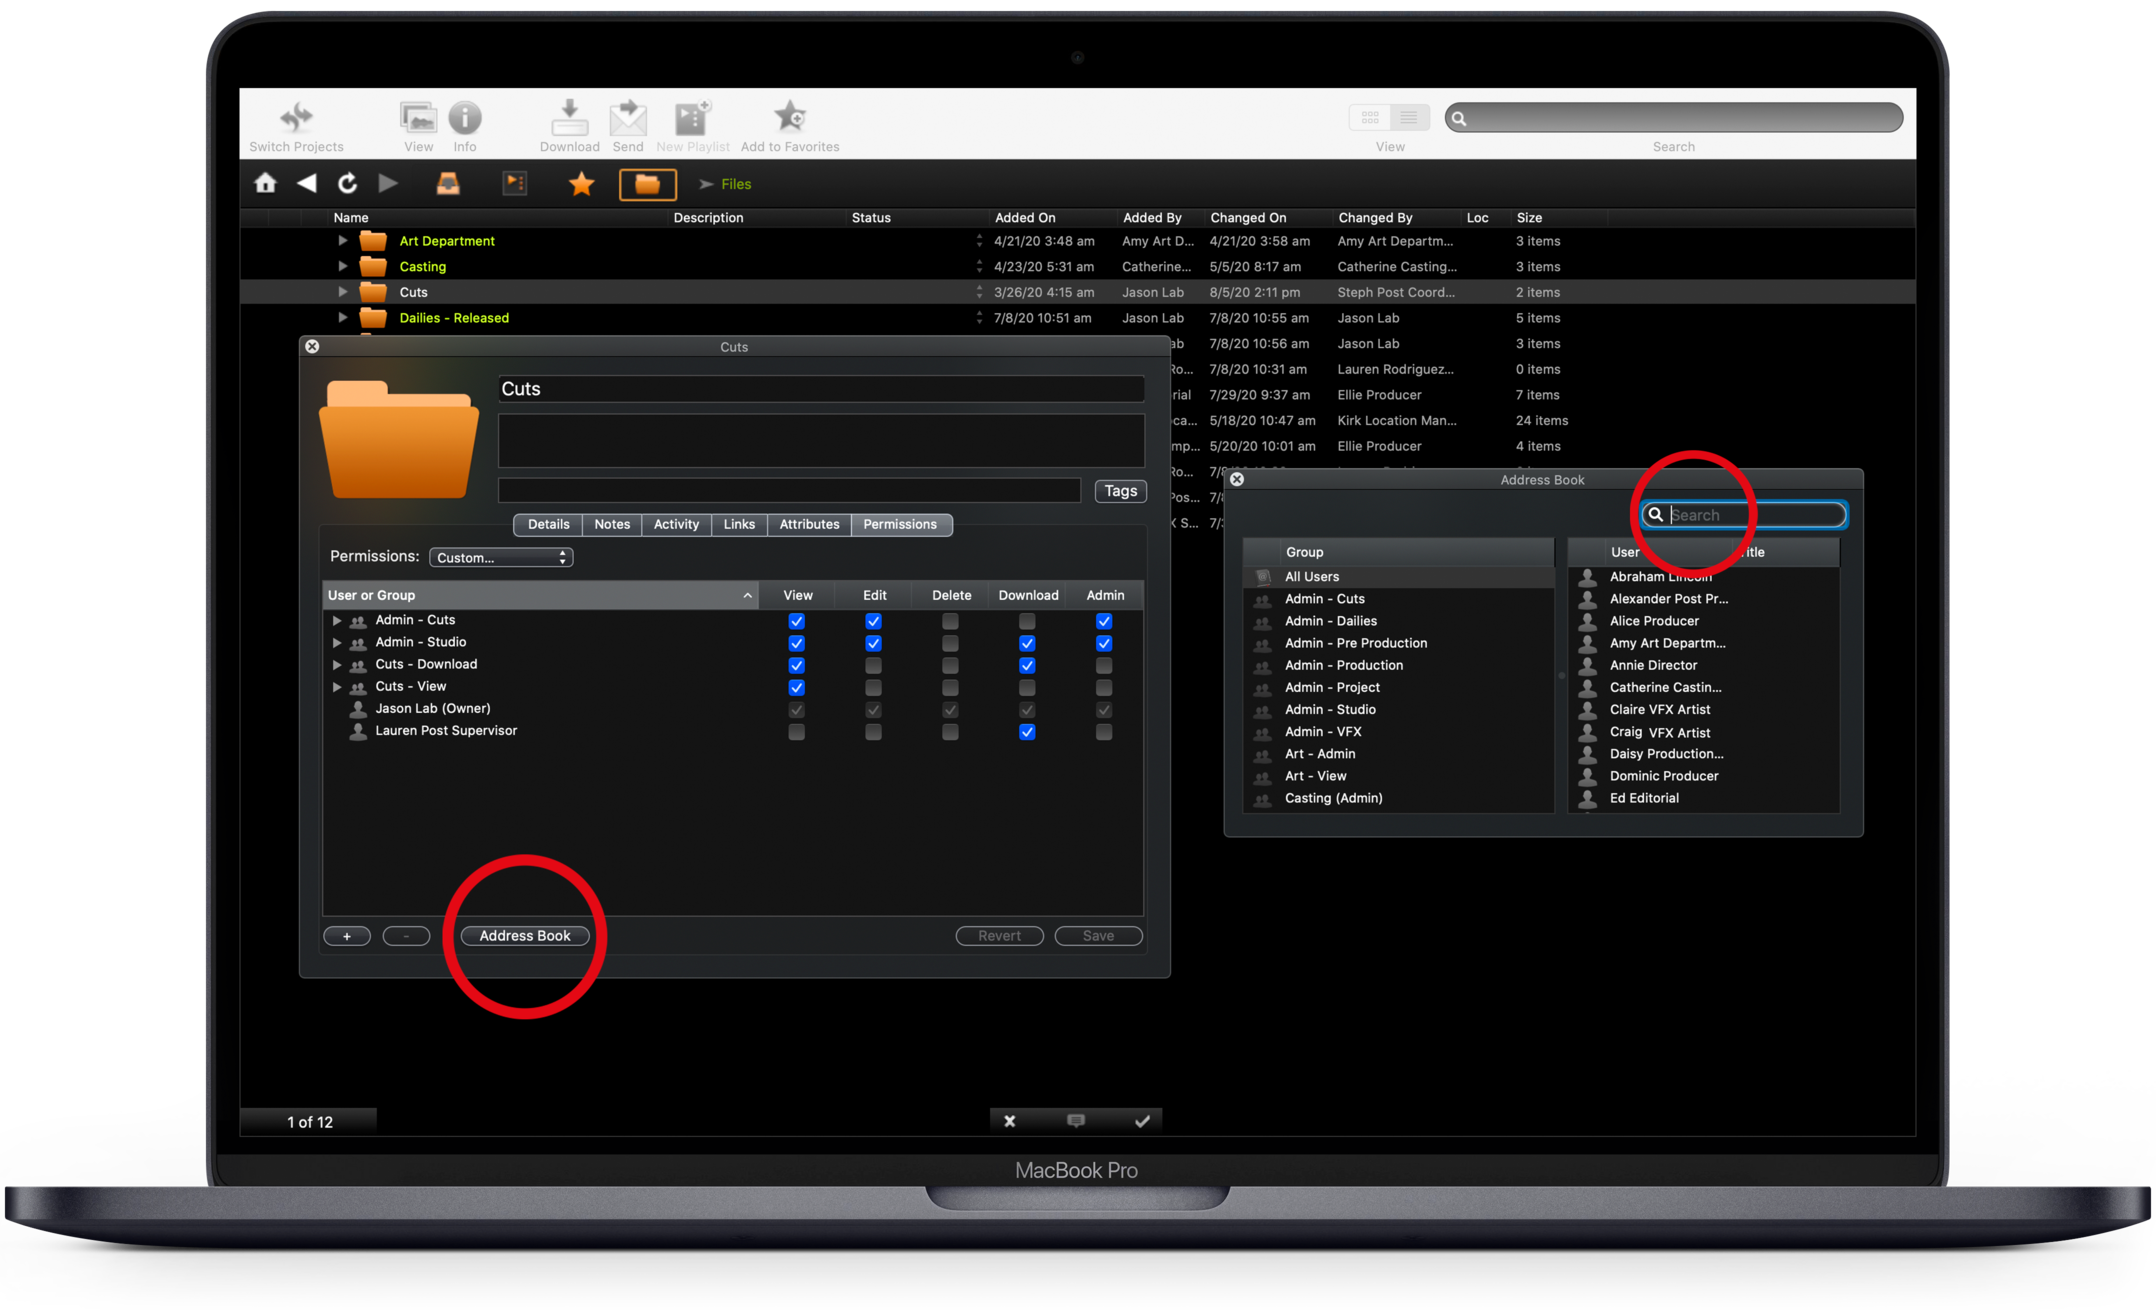Image resolution: width=2156 pixels, height=1310 pixels.
Task: Open the Info toolbar icon
Action: 465,119
